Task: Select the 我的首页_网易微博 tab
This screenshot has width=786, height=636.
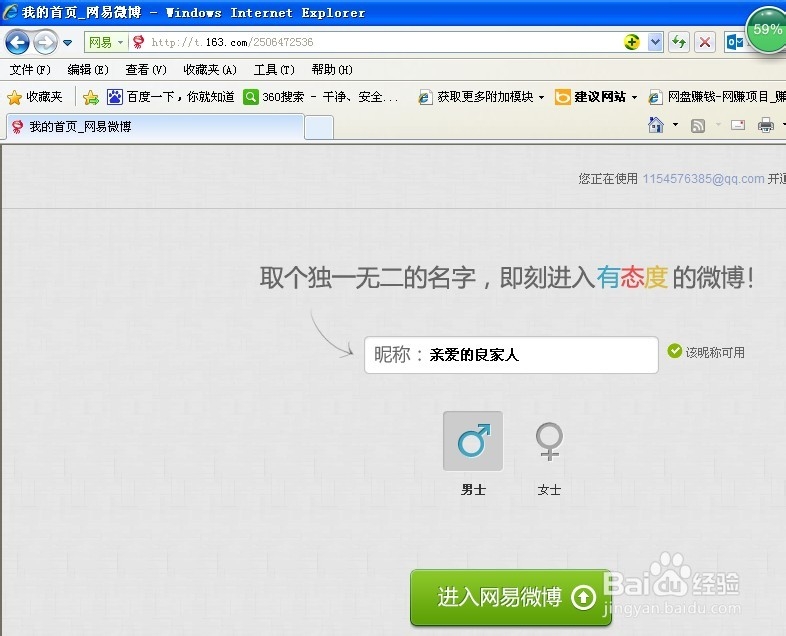Action: click(155, 127)
